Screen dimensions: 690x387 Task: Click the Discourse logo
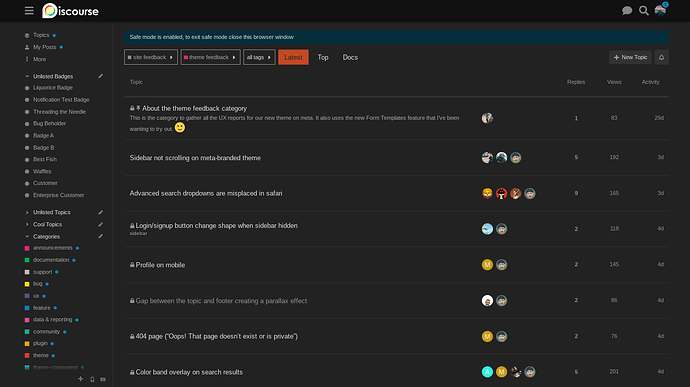point(70,11)
